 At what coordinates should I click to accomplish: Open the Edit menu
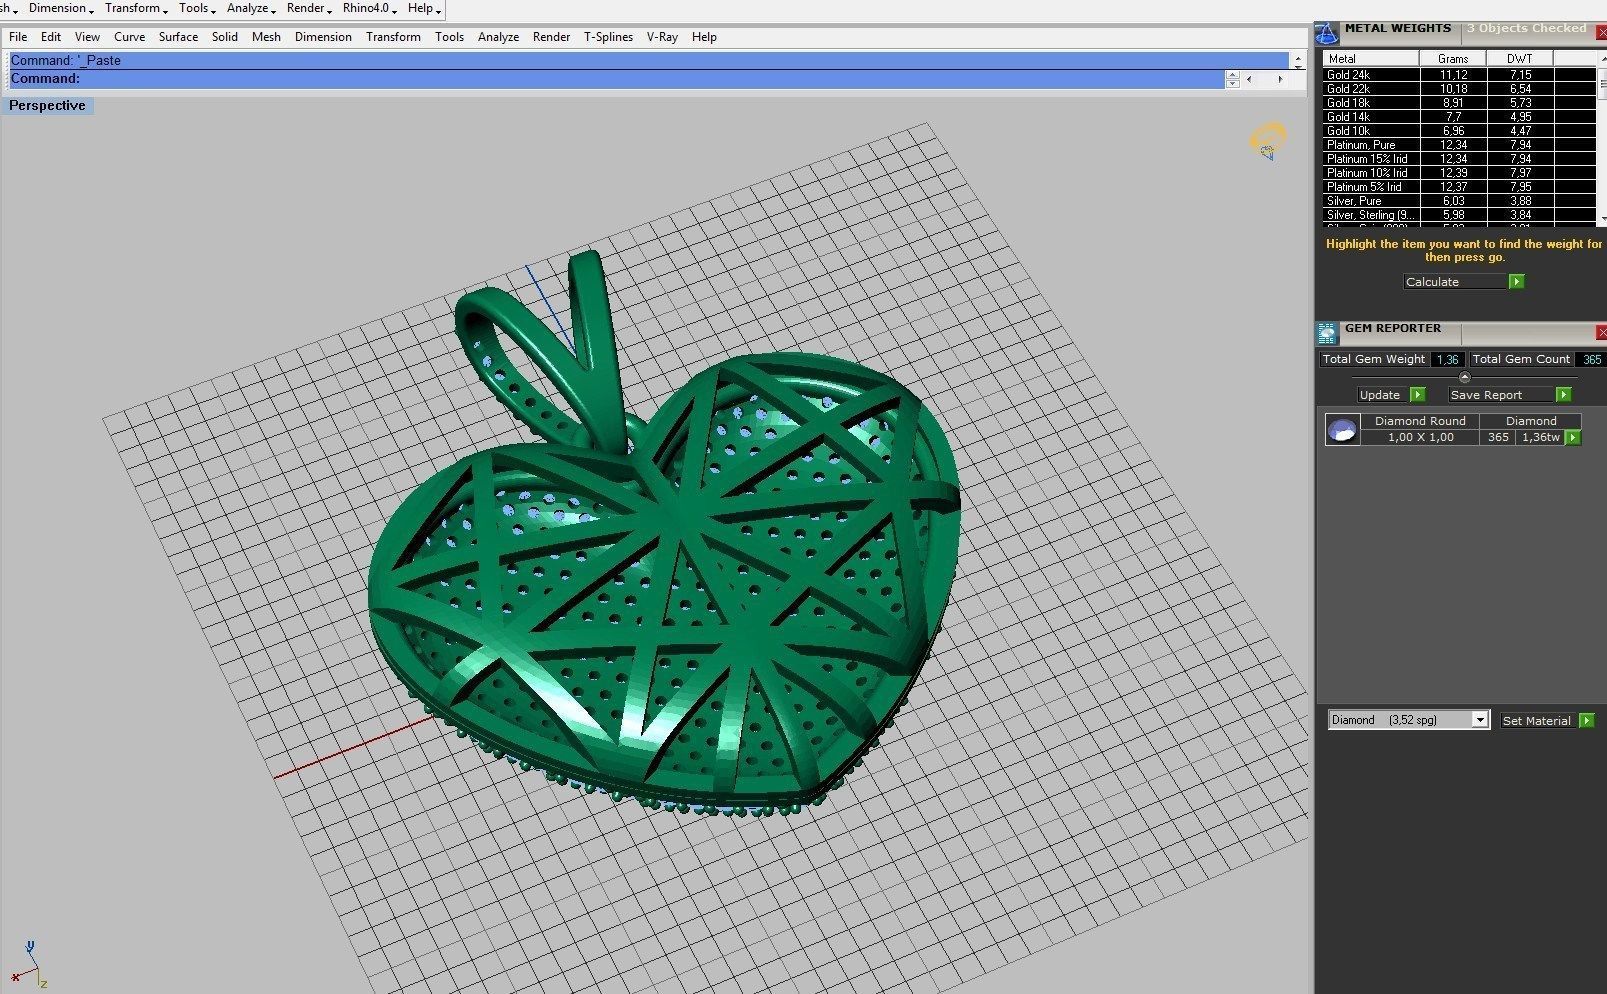tap(51, 37)
